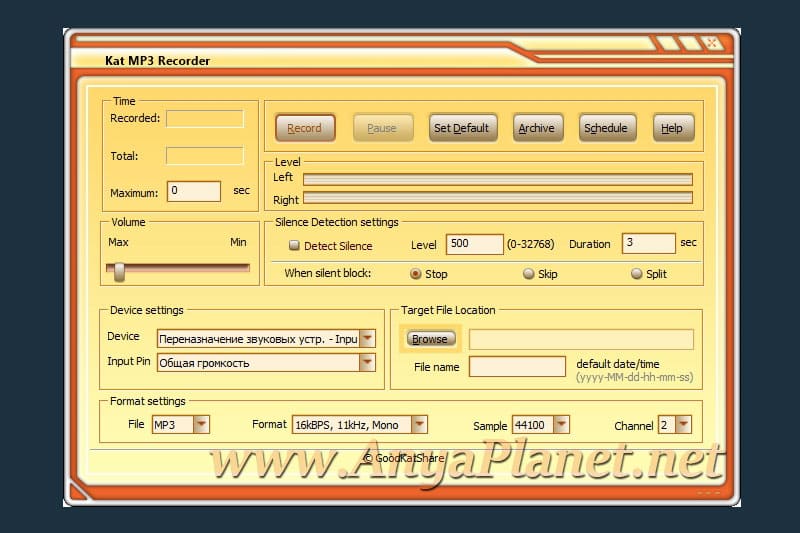Open the Format 16kBPS dropdown
The image size is (800, 533).
419,424
